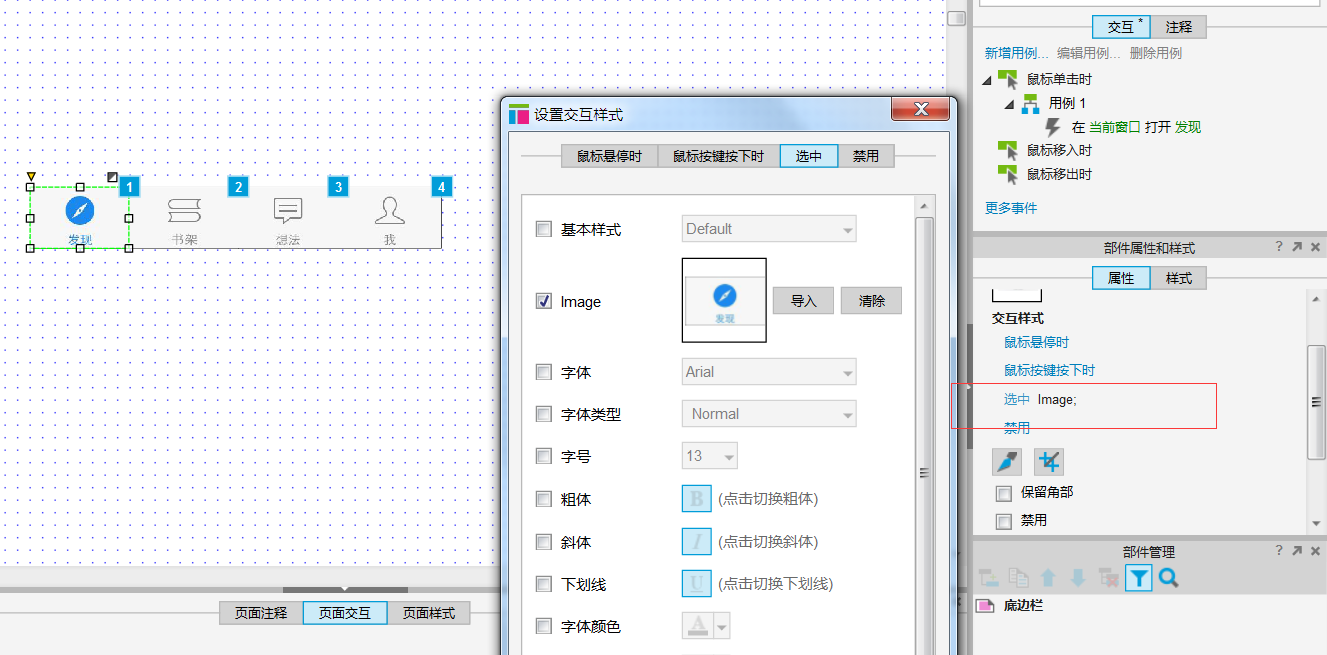The image size is (1327, 655).
Task: Enable the 字体颜色 checkbox
Action: (544, 626)
